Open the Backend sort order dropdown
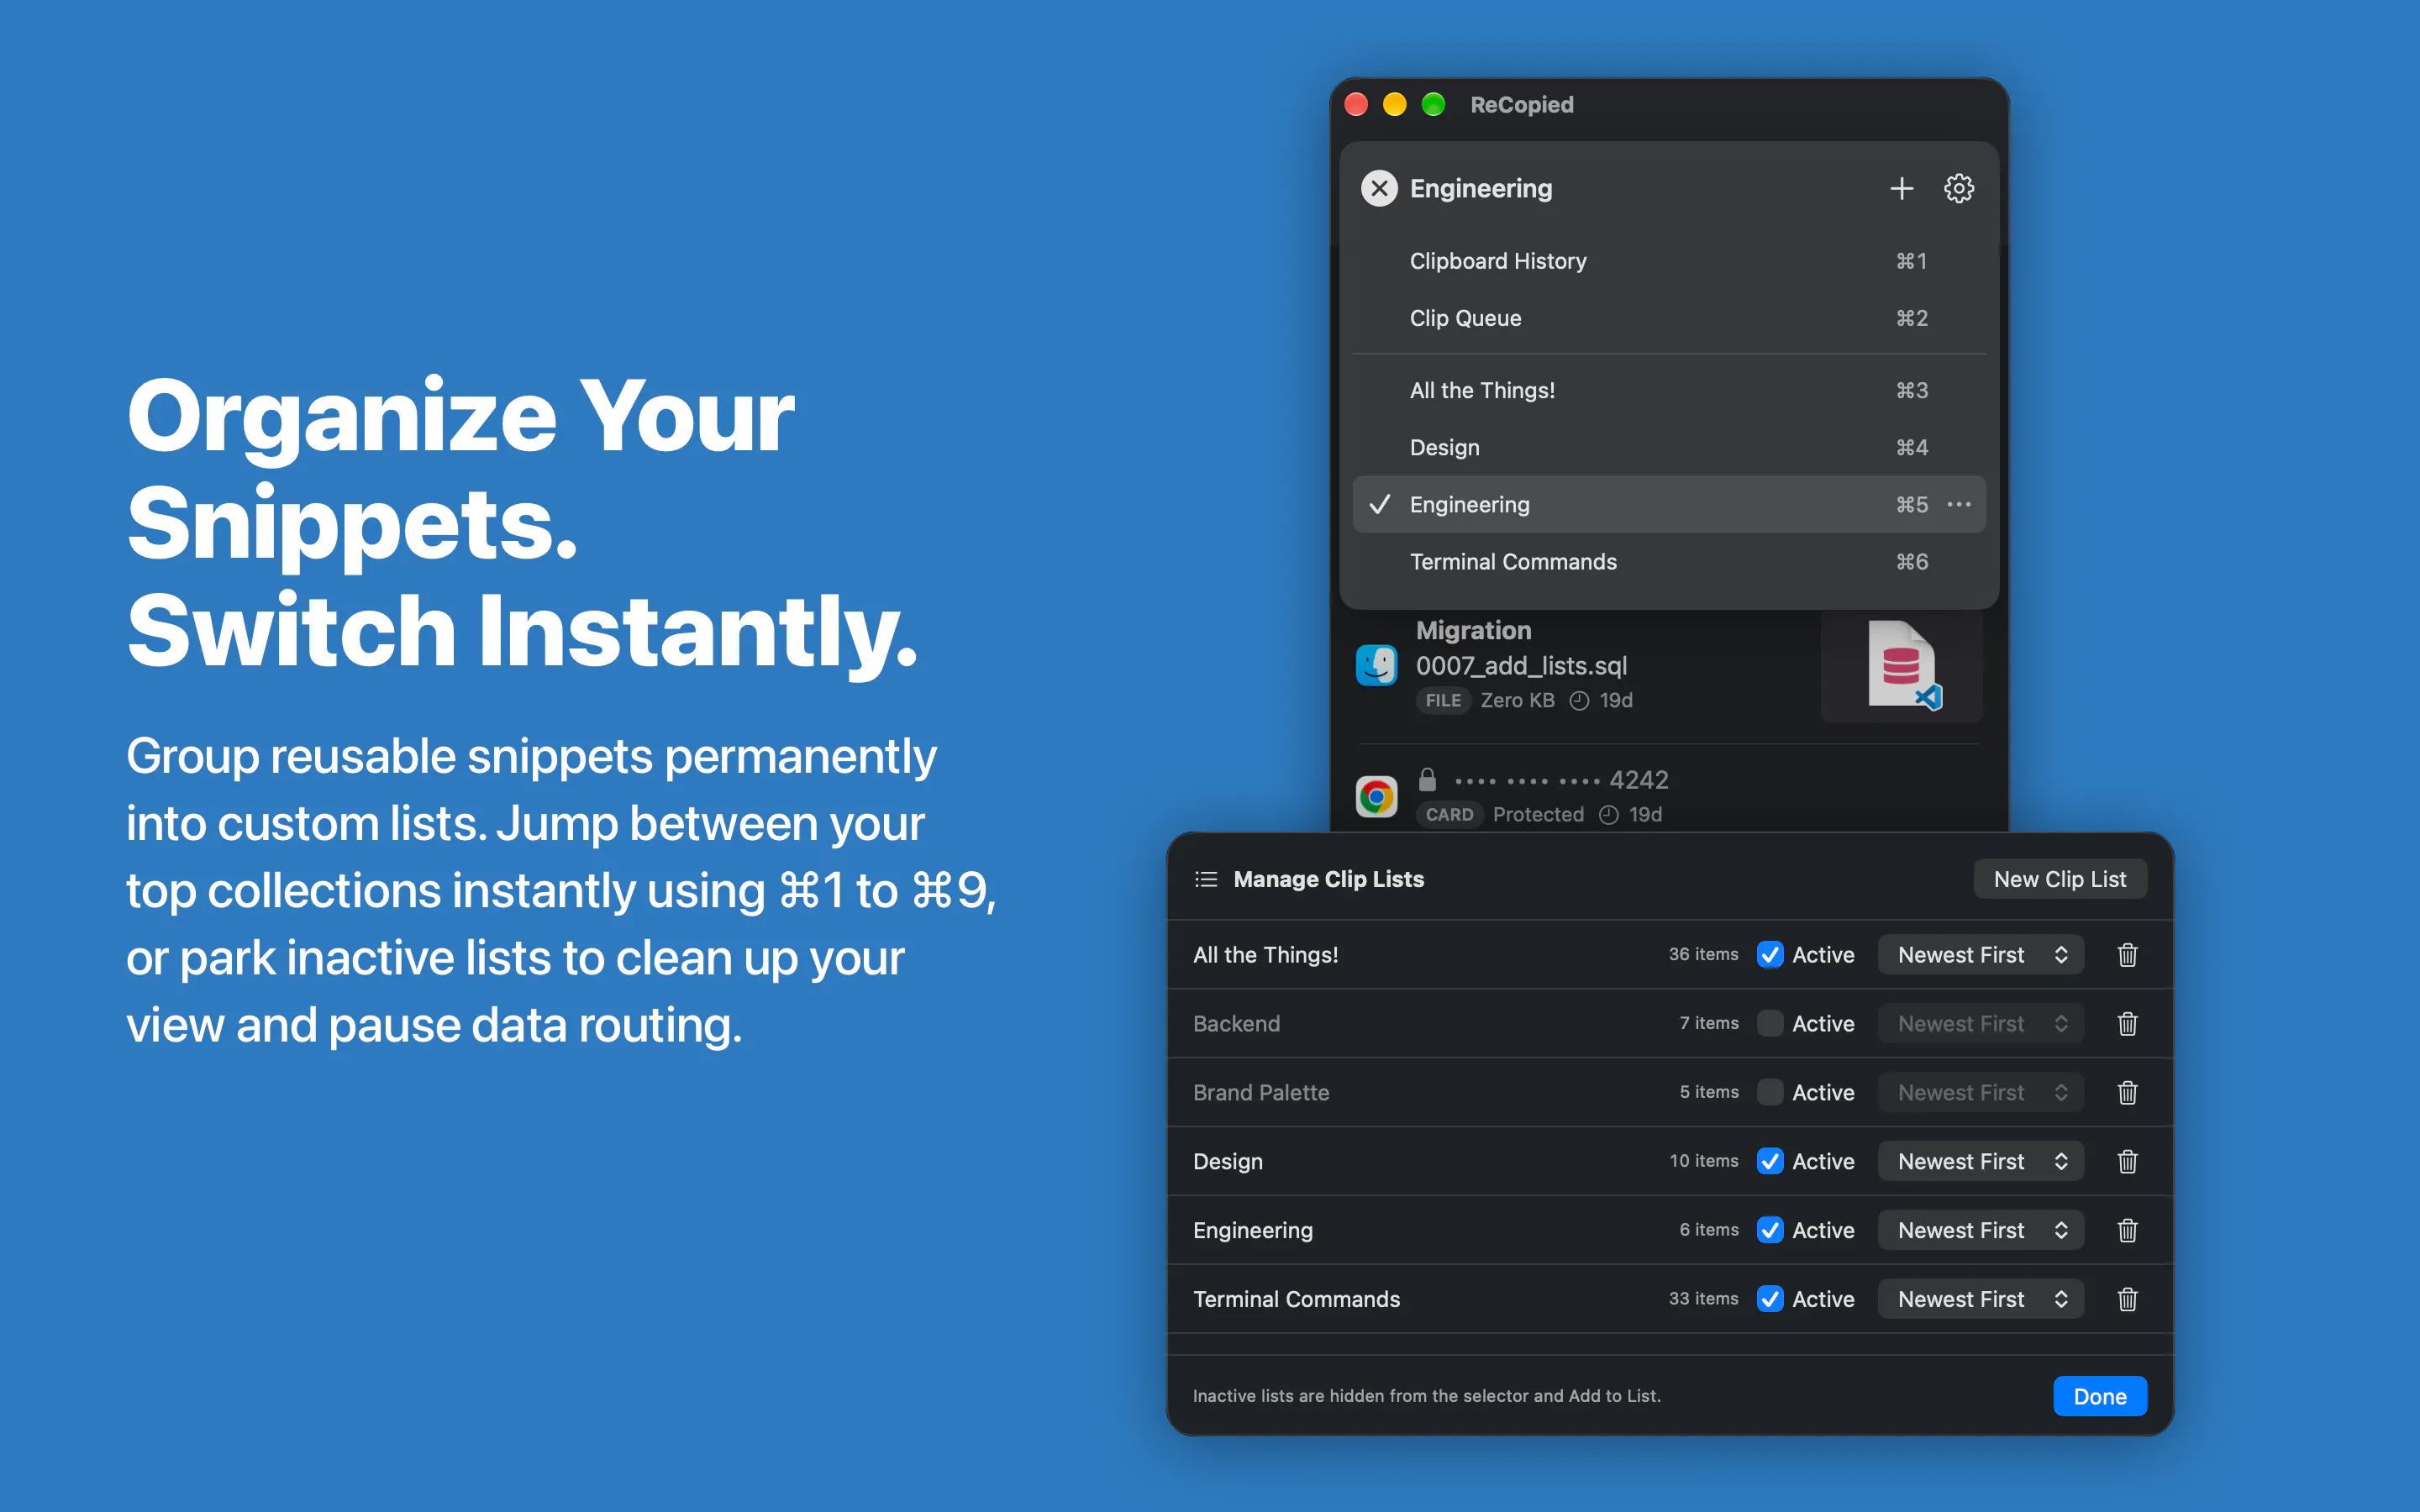The width and height of the screenshot is (2420, 1512). tap(1980, 1023)
